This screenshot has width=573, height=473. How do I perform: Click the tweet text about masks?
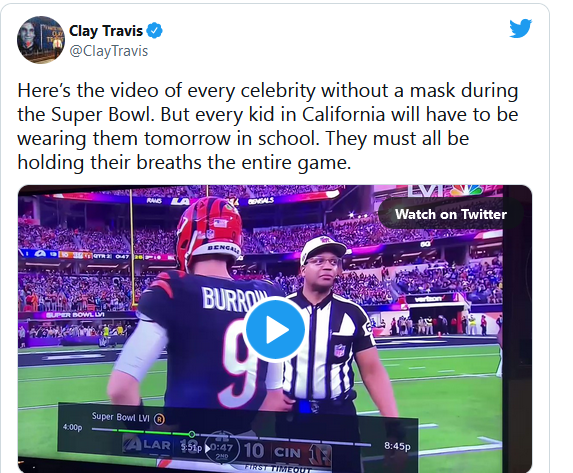(268, 126)
